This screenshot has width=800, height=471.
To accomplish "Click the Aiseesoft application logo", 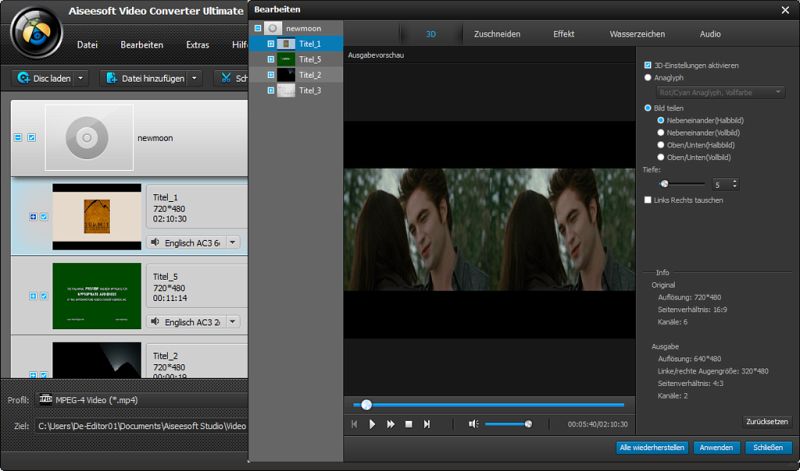I will [x=36, y=33].
